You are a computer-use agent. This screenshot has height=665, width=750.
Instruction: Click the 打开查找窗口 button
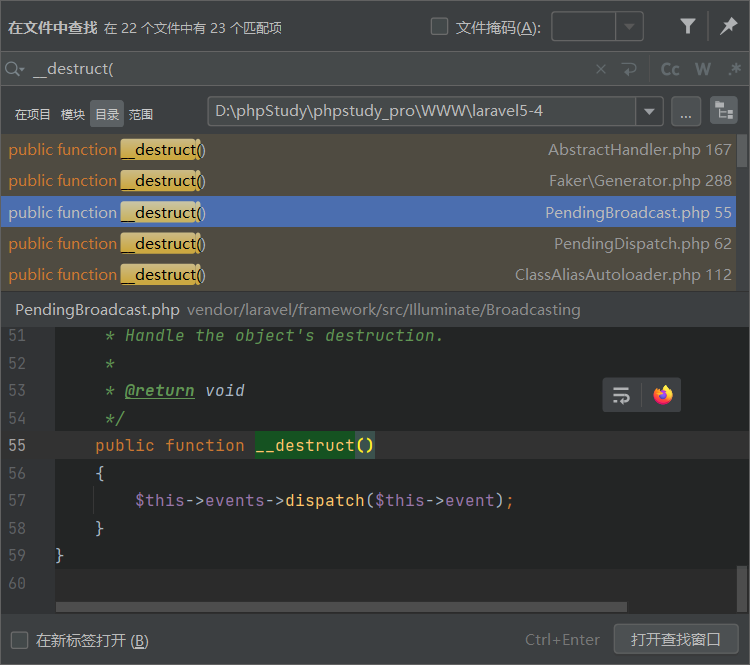[x=676, y=639]
